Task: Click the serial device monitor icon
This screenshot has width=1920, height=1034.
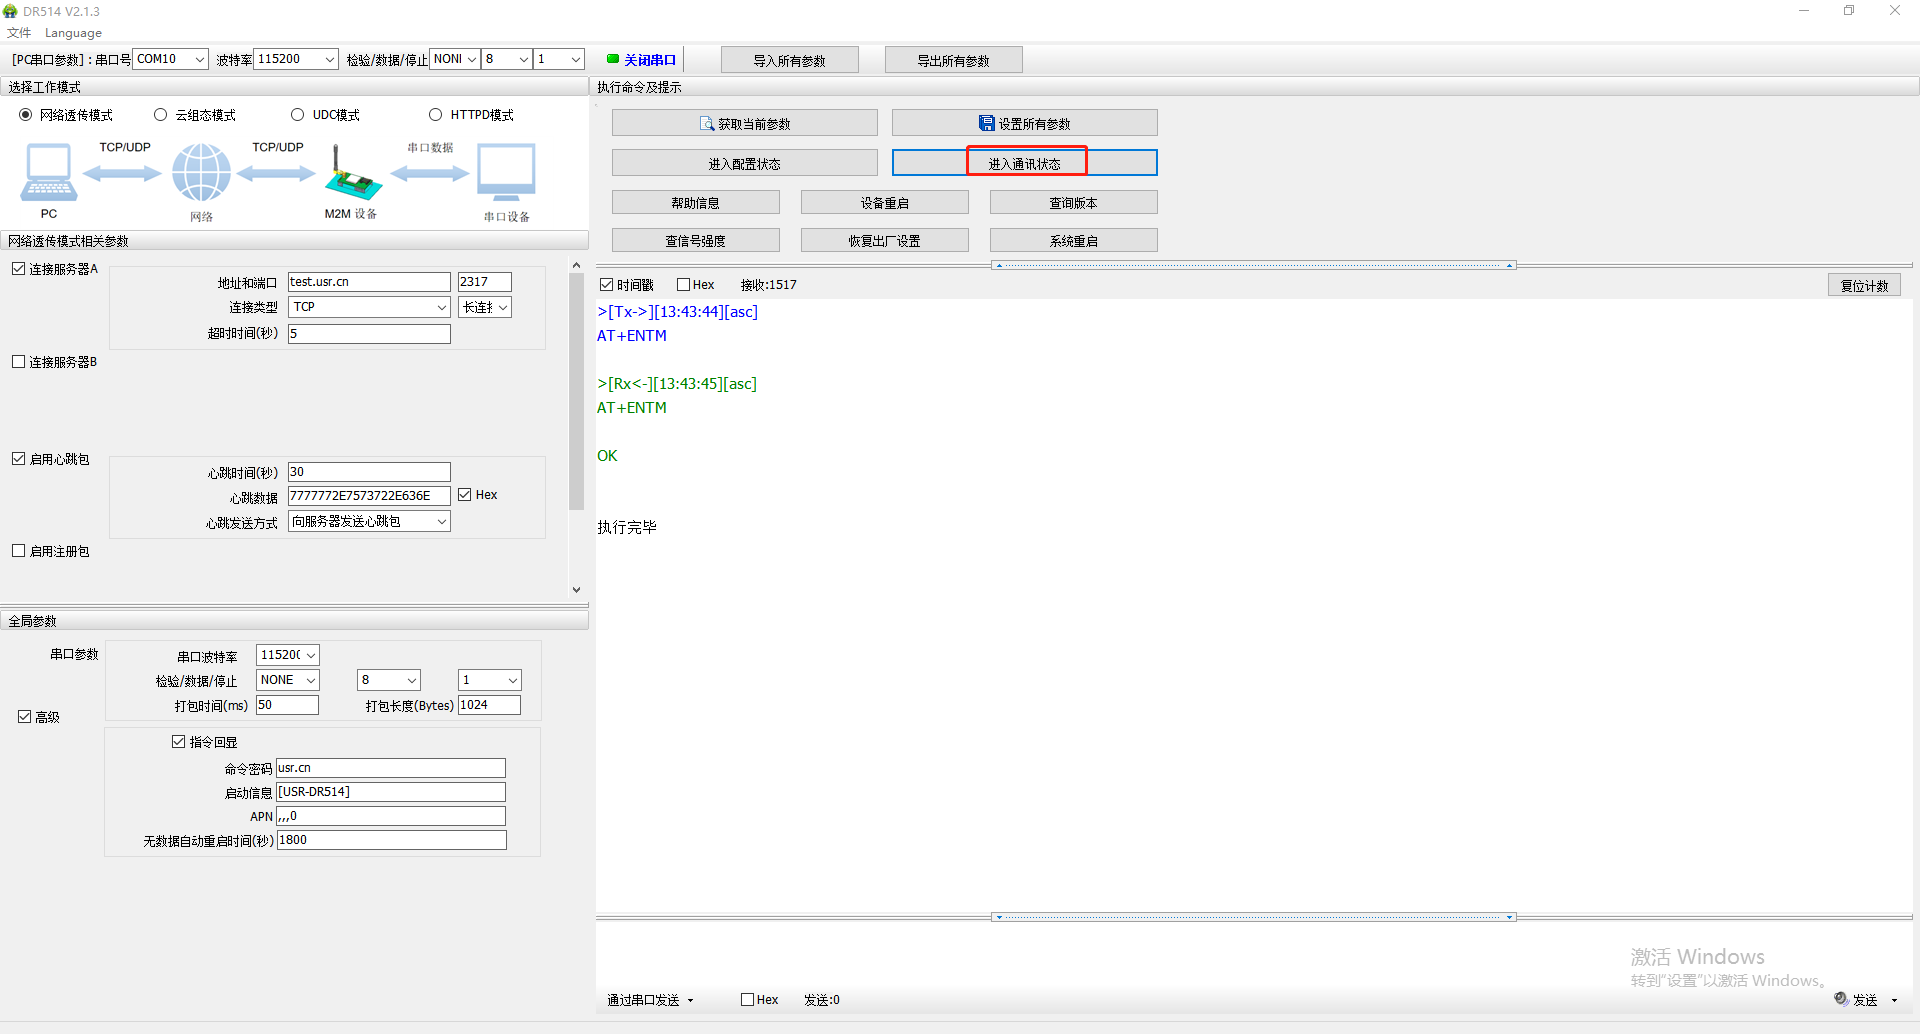Action: pos(506,172)
